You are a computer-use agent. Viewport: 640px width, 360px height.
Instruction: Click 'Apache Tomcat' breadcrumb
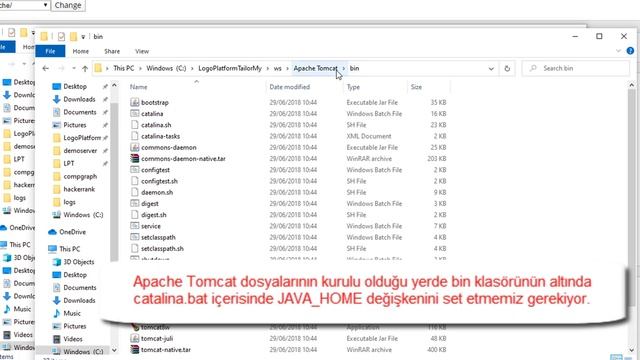(x=316, y=68)
